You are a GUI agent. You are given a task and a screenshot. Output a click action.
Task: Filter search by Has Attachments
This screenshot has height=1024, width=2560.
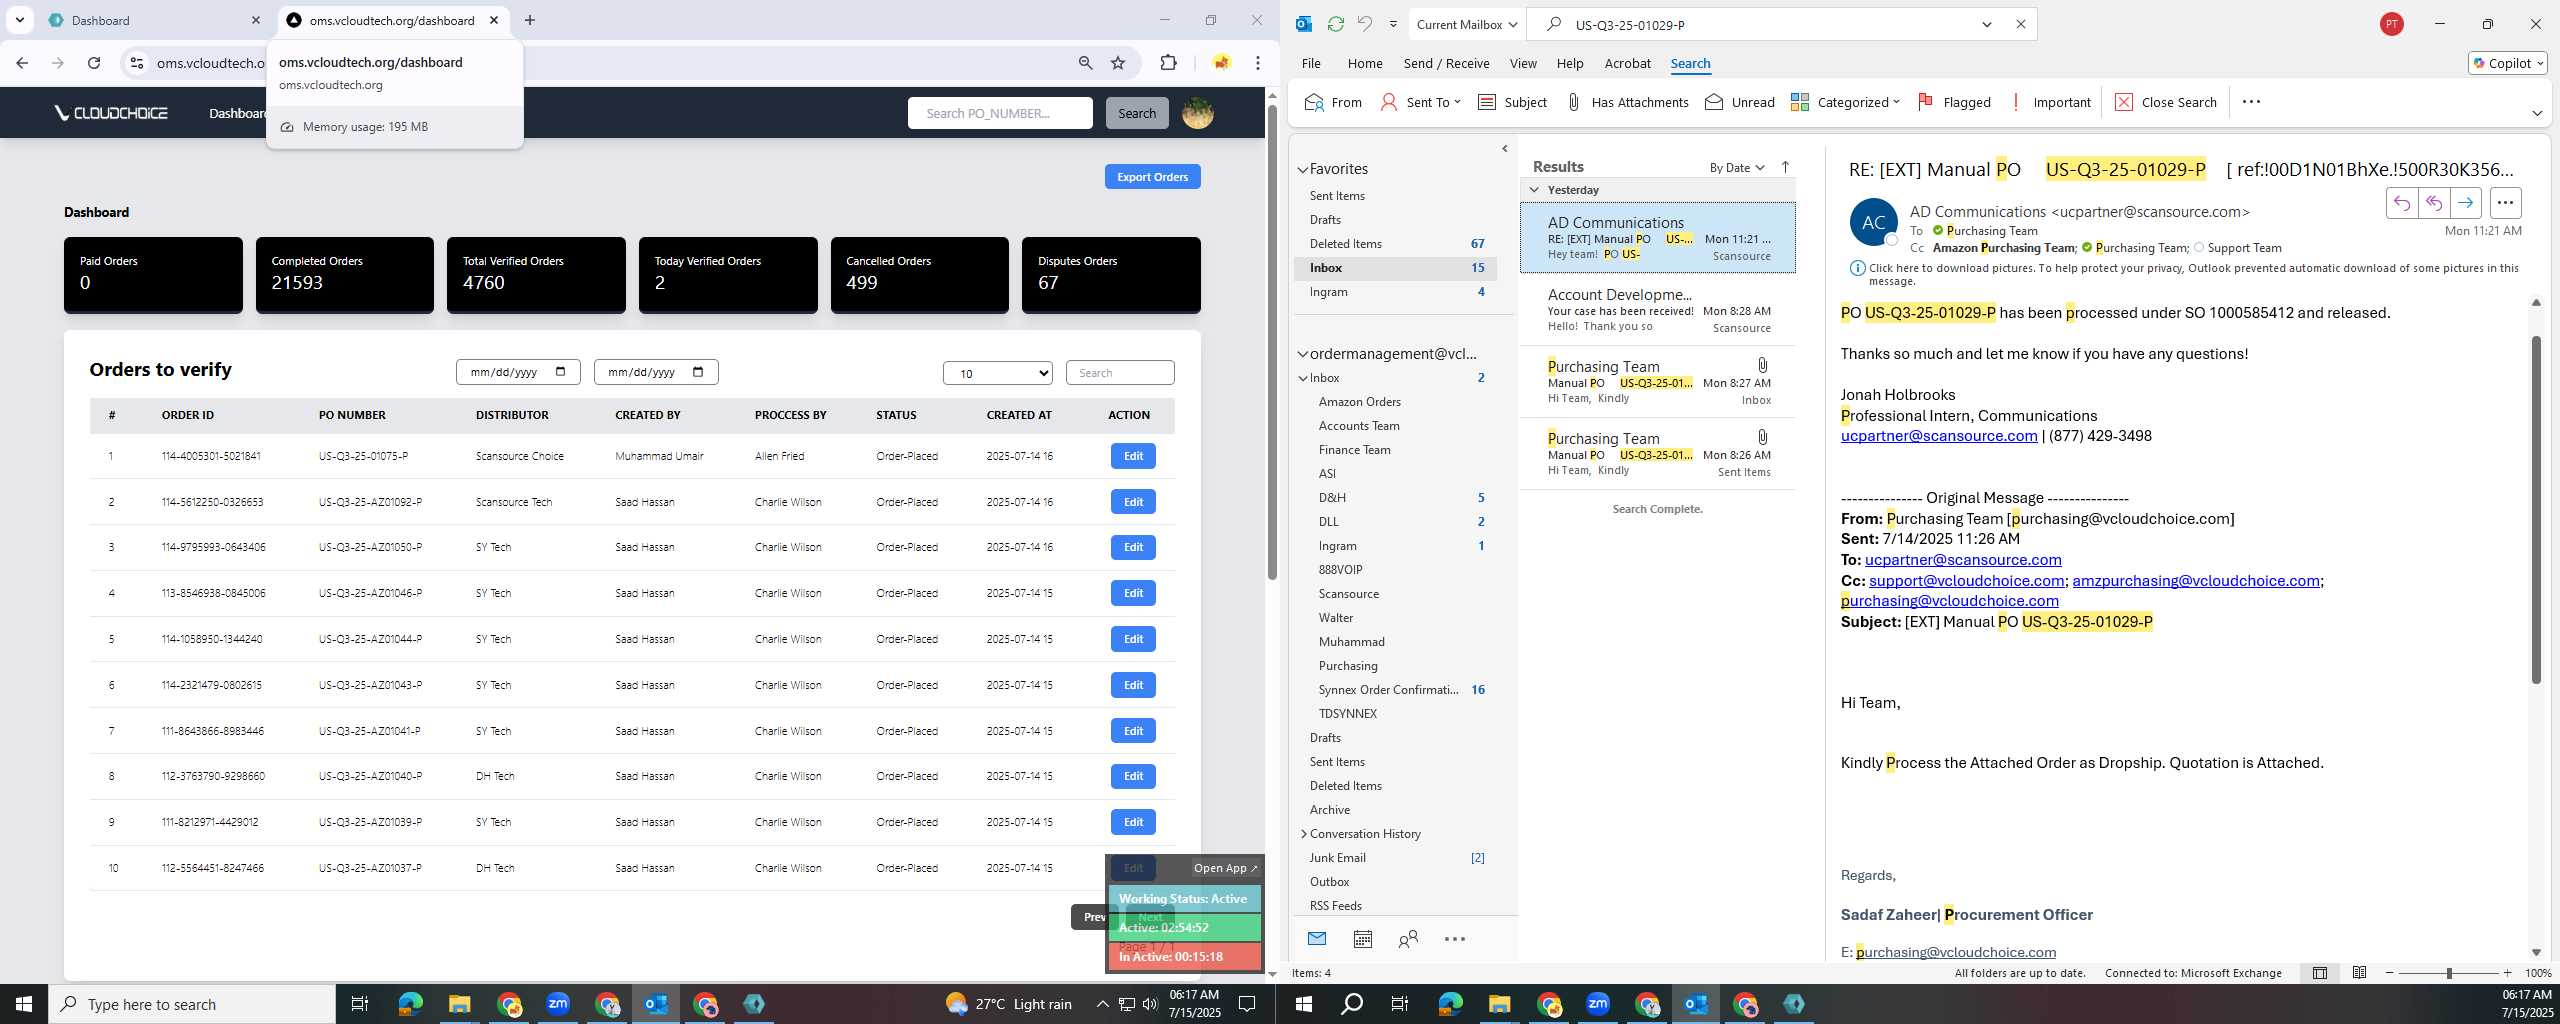pos(1627,102)
